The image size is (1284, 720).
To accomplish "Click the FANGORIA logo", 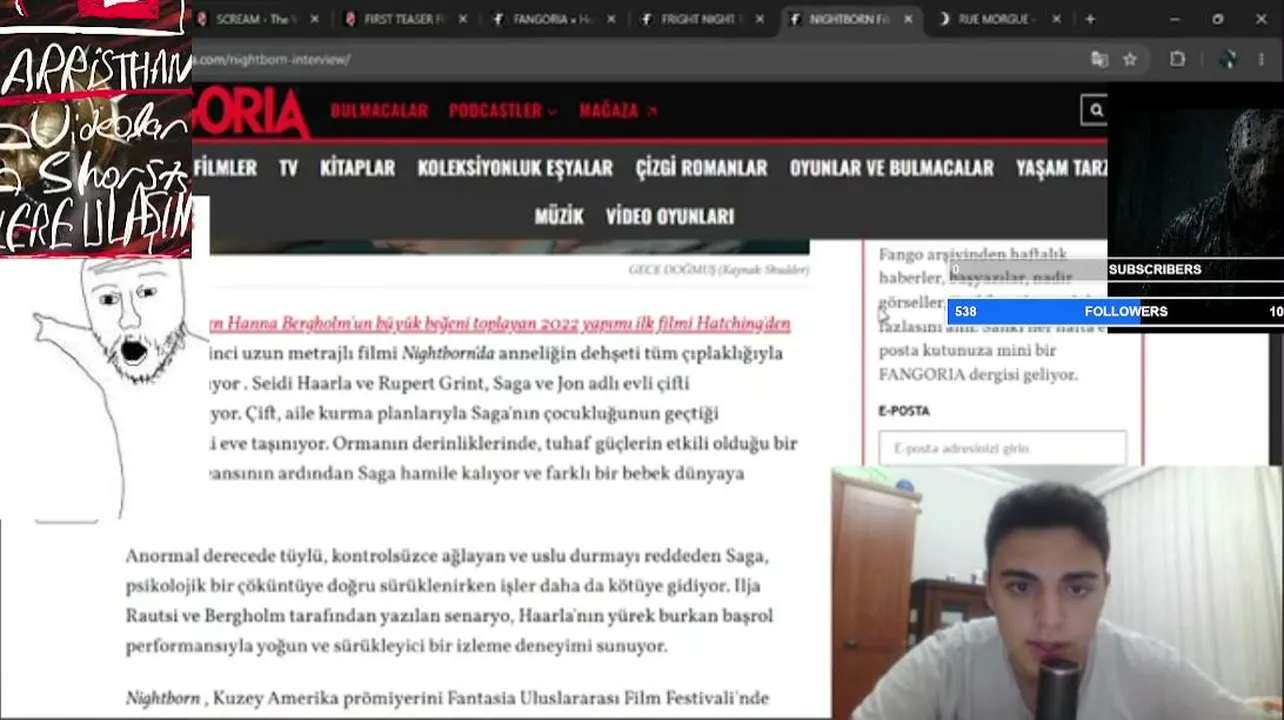I will [250, 111].
